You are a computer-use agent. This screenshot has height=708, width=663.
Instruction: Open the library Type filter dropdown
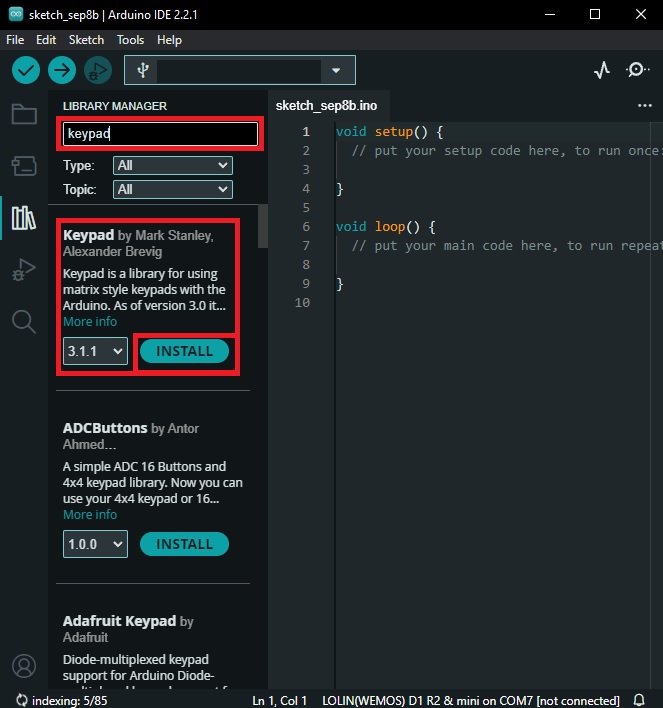click(x=173, y=165)
